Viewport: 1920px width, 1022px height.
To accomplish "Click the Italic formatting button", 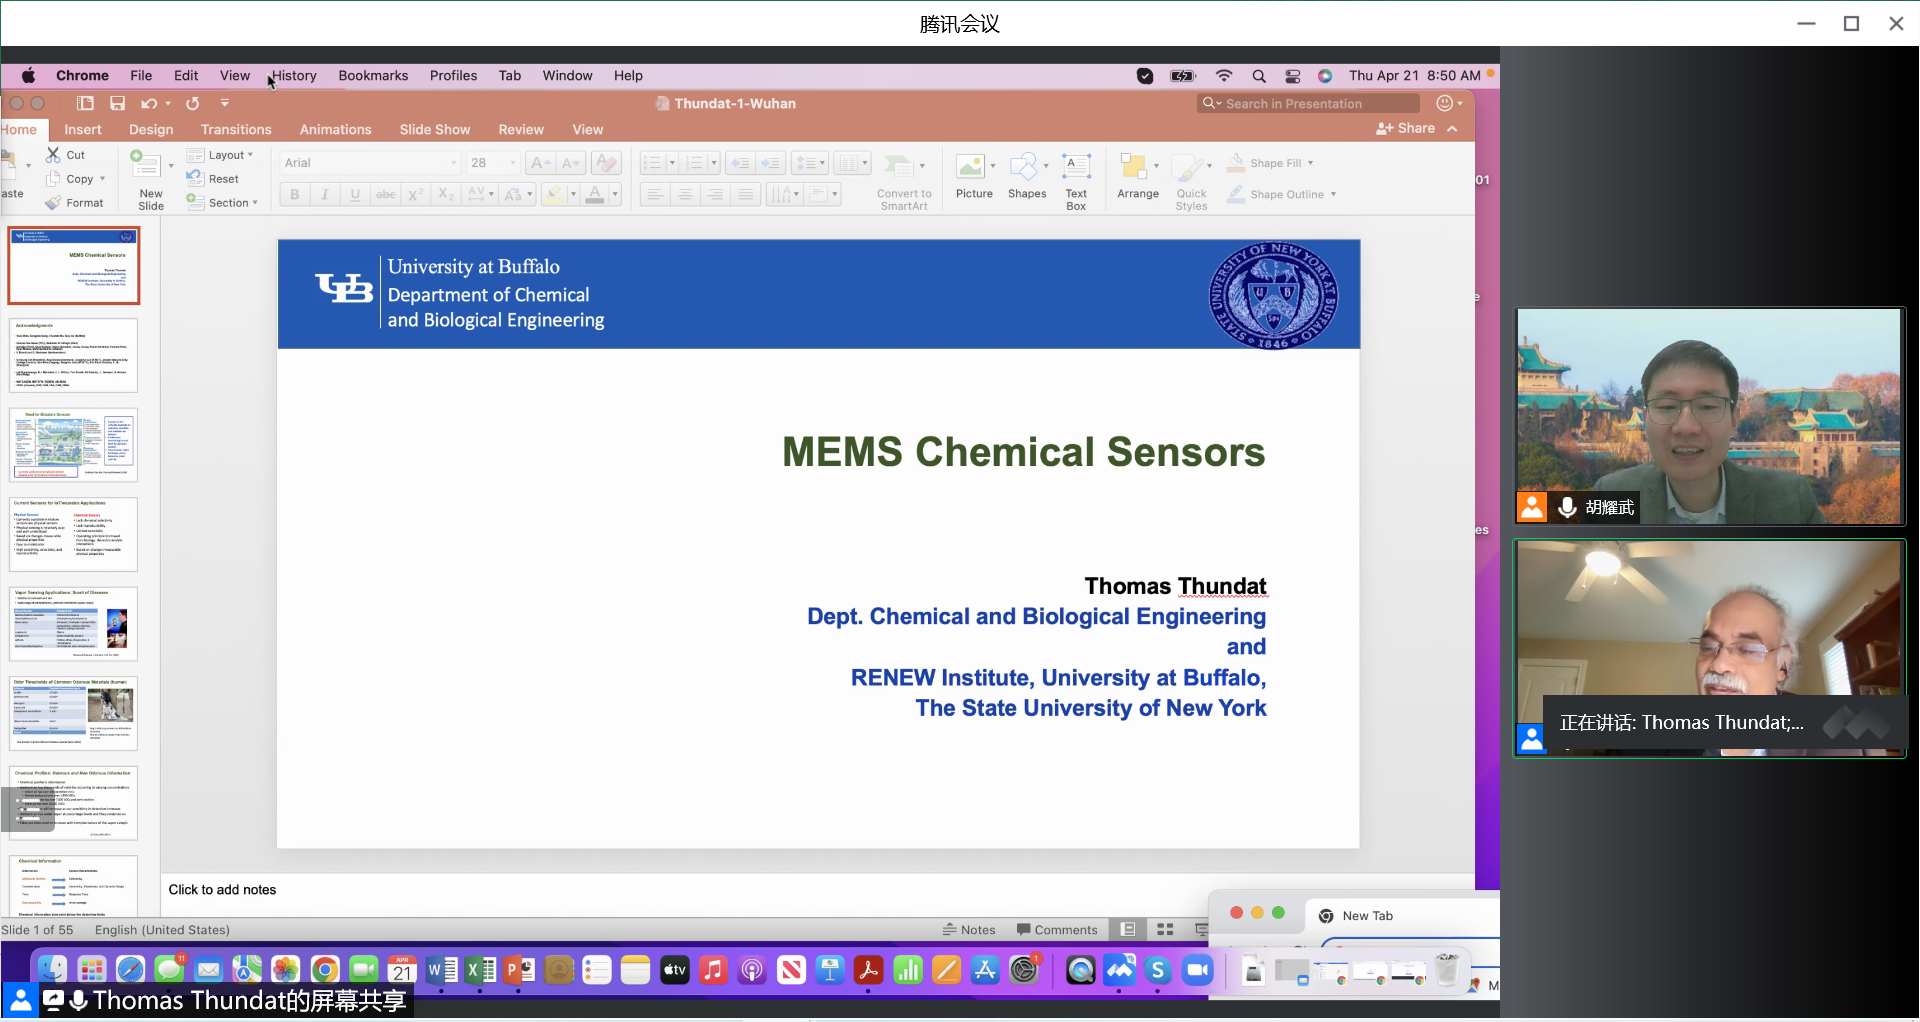I will click(x=324, y=195).
